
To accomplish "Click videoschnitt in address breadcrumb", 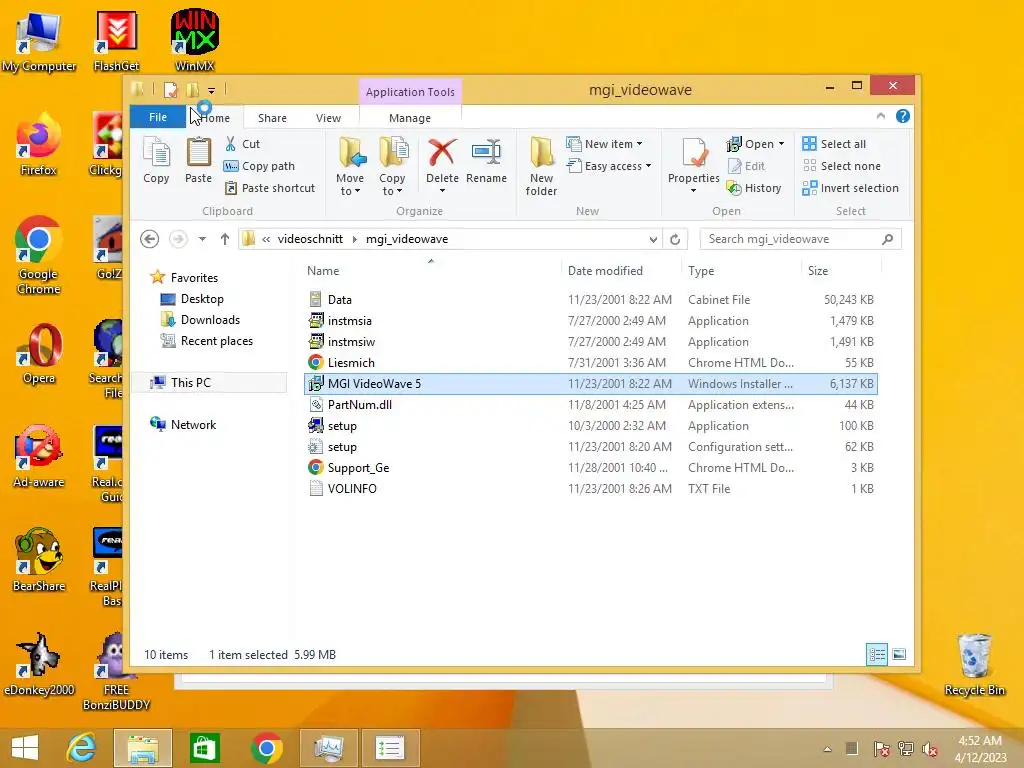I will [x=310, y=239].
